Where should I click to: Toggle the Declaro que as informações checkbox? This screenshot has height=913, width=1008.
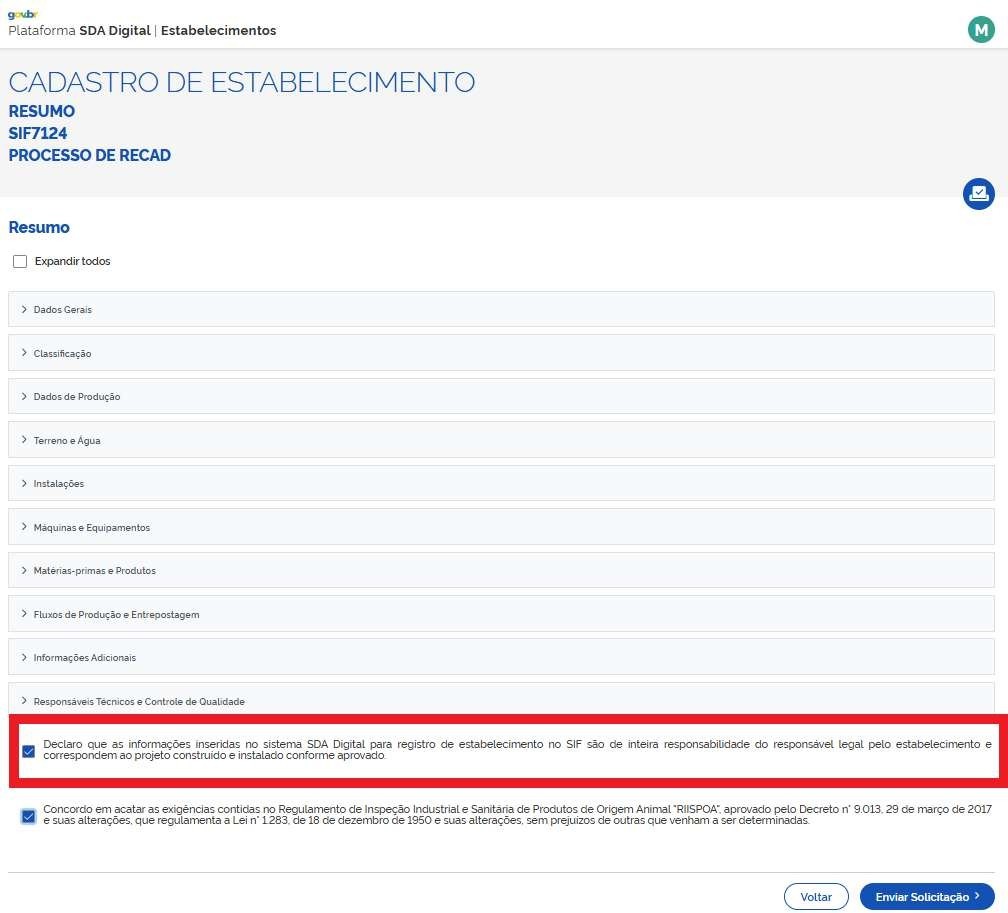pyautogui.click(x=28, y=751)
